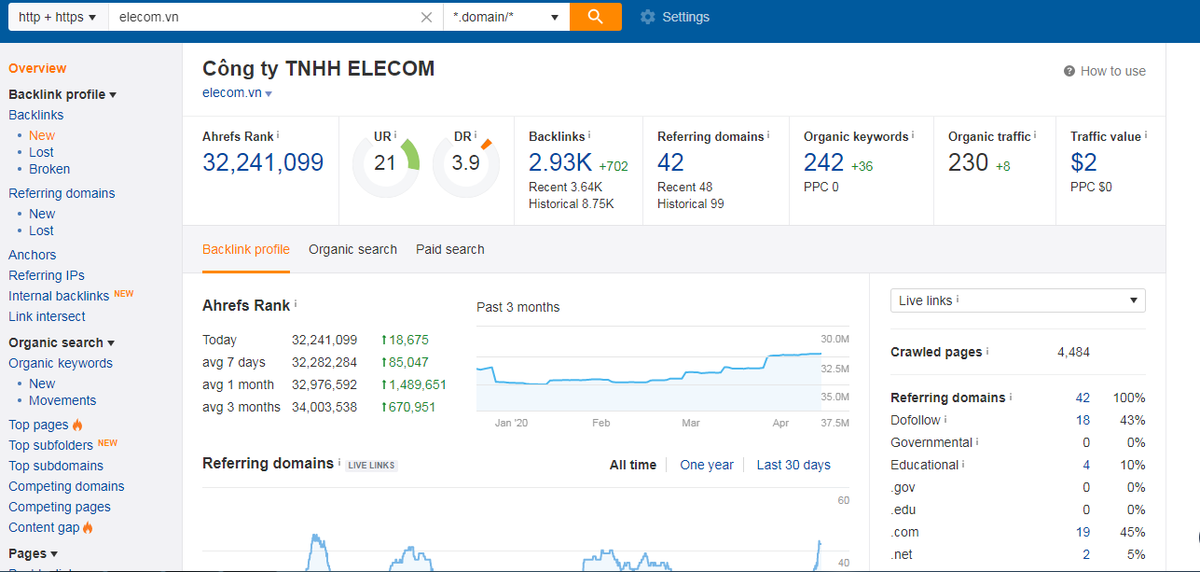Screen dimensions: 1200x572
Task: Open Anchors in the sidebar
Action: pyautogui.click(x=32, y=255)
